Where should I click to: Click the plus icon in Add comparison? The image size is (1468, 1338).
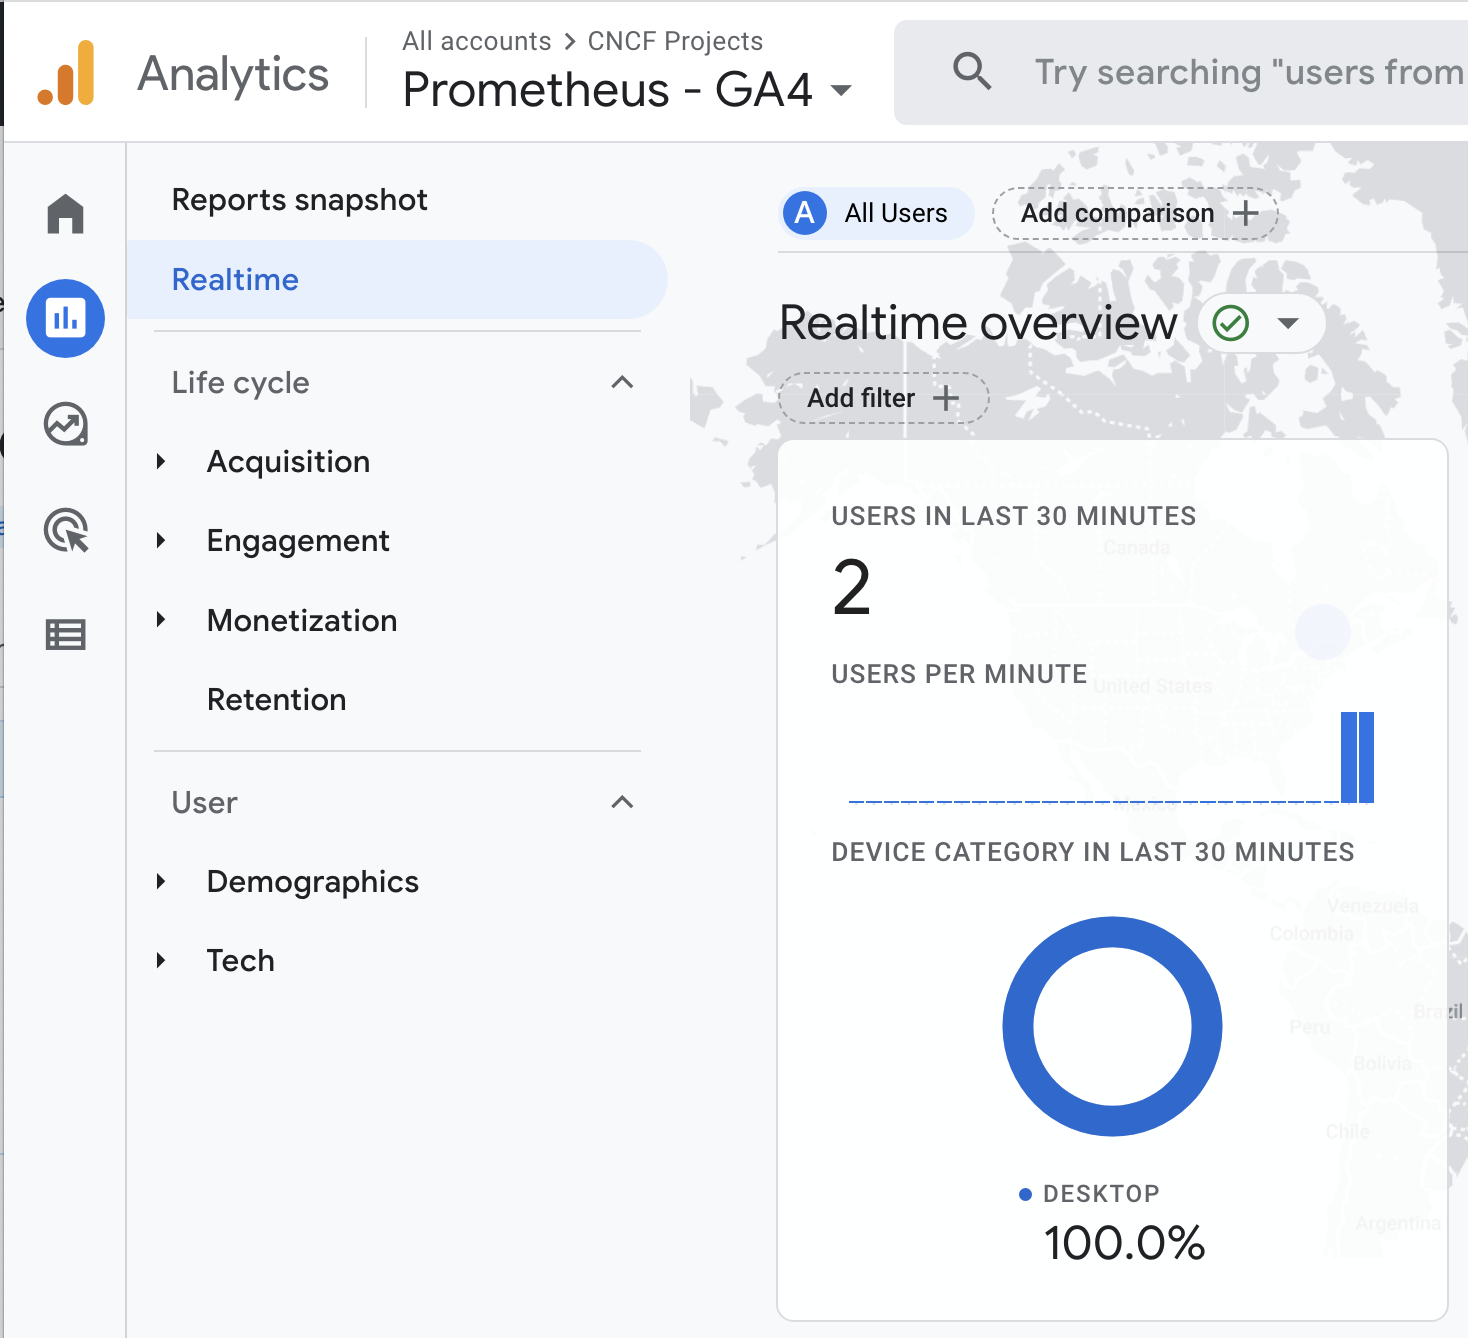point(1246,213)
